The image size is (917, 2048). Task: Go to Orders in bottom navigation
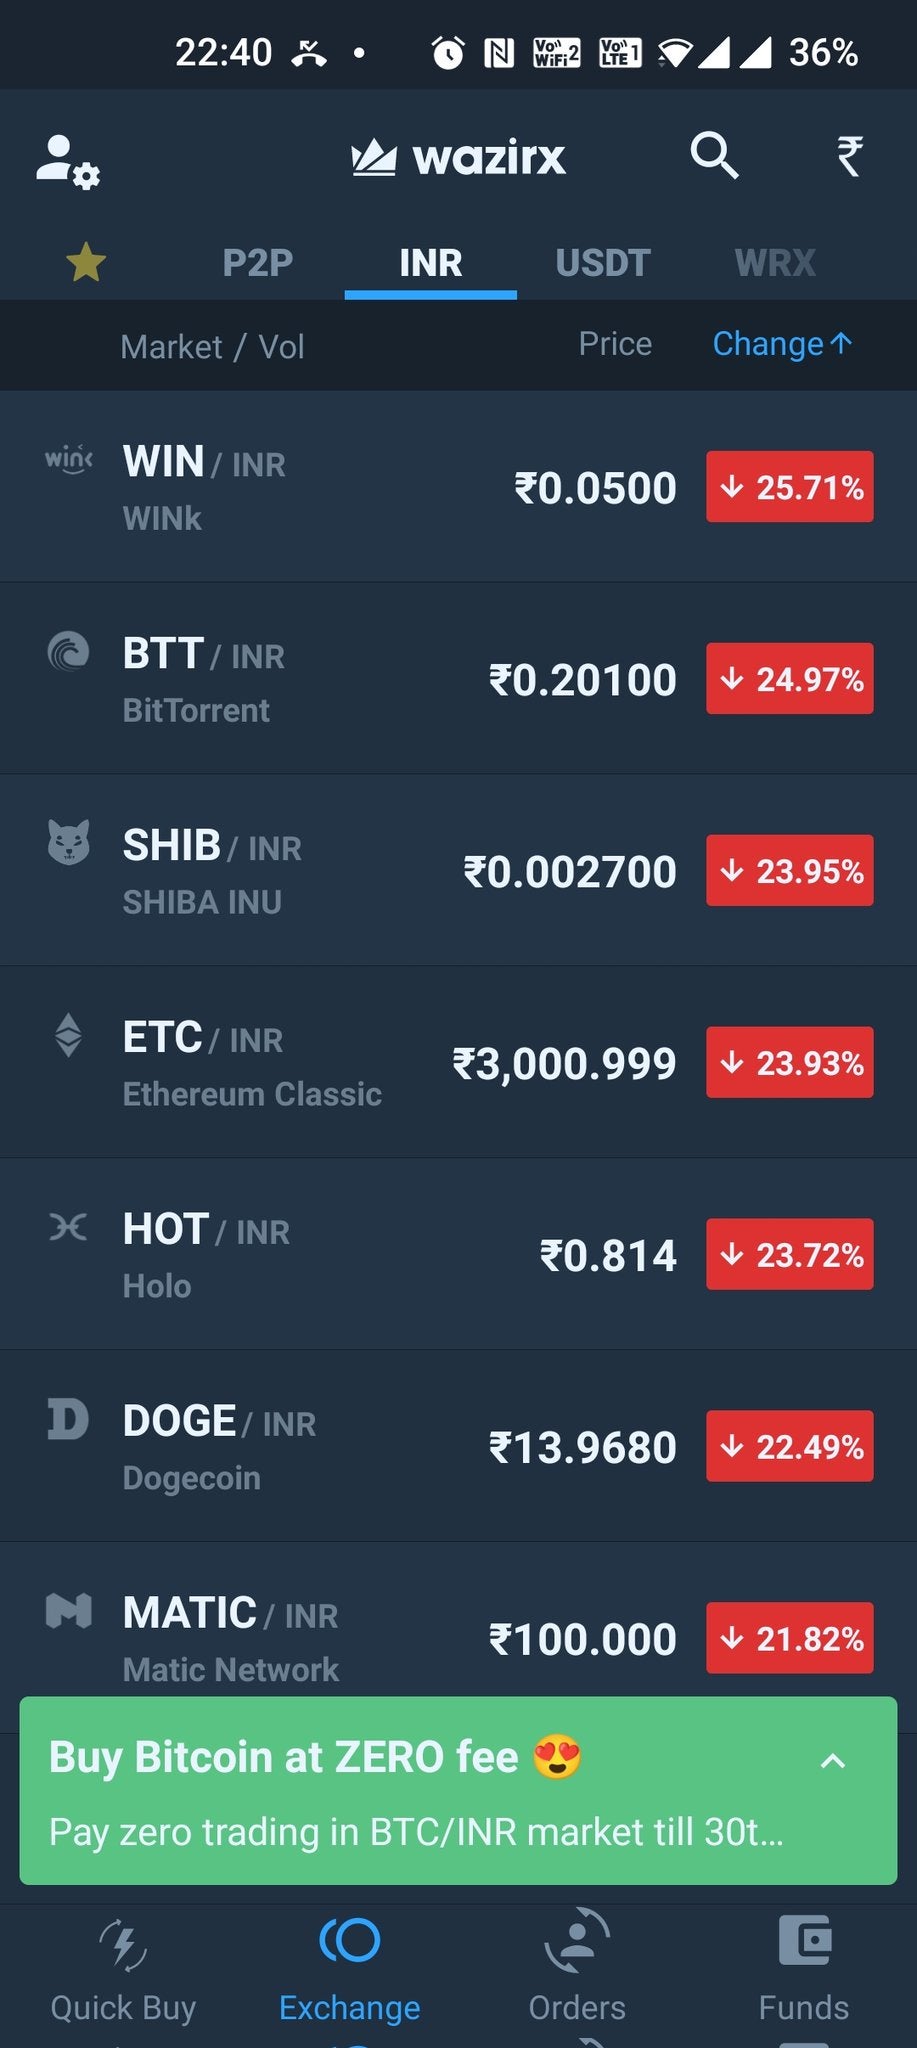pyautogui.click(x=577, y=1968)
